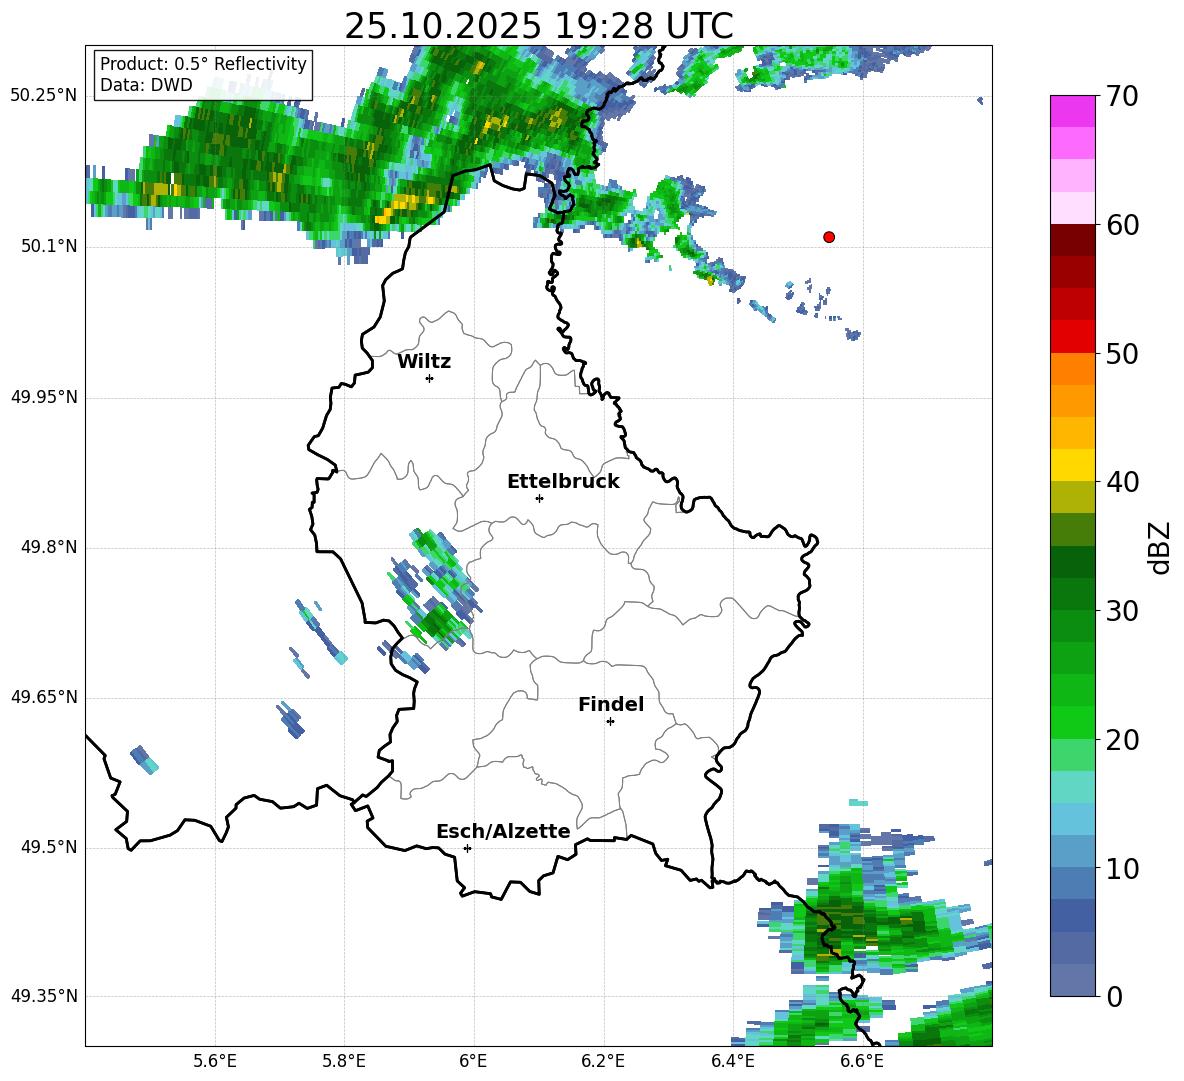Click the 6.6°E longitude label
Screen dimensions: 1184x1081
tap(862, 1061)
